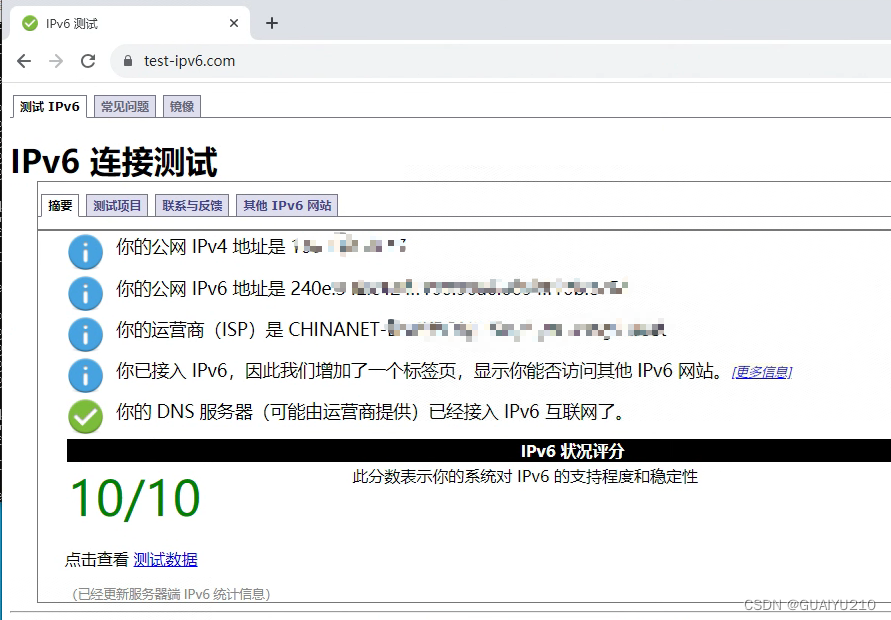
Task: Switch to the 常见问题 tab
Action: [x=123, y=105]
